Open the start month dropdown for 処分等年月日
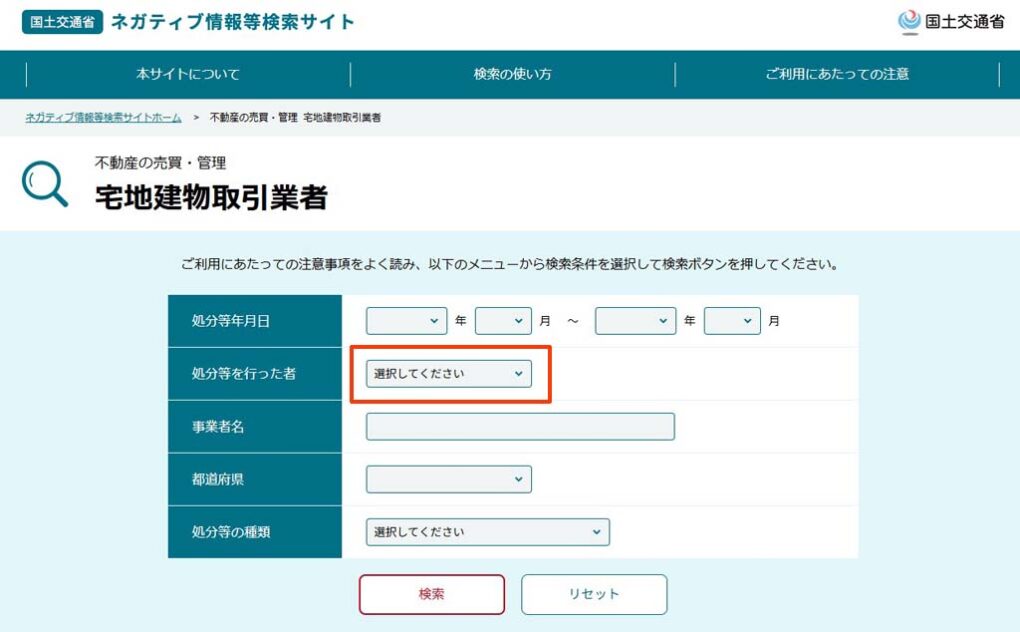 click(x=503, y=321)
